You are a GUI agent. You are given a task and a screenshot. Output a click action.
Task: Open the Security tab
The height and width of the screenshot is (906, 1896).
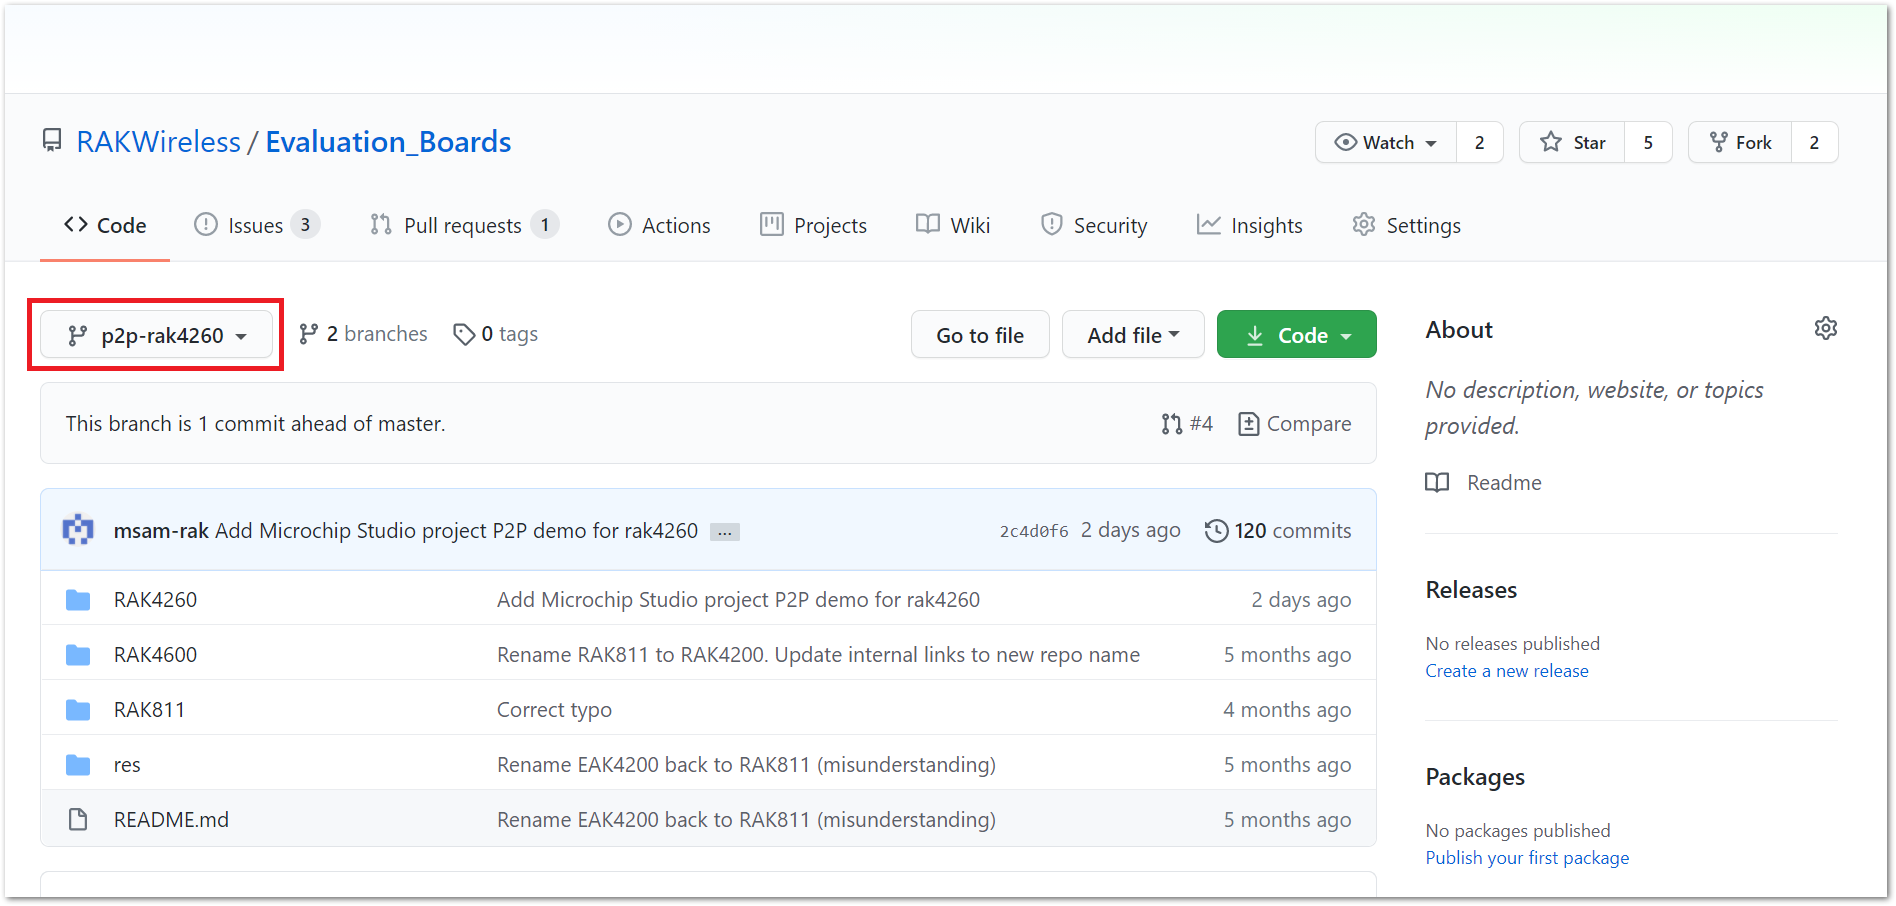1094,225
